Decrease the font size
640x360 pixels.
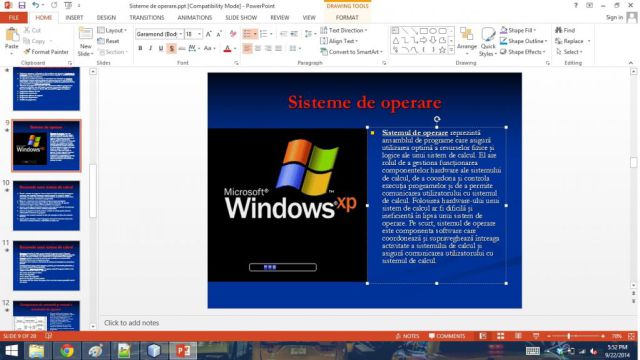point(219,34)
